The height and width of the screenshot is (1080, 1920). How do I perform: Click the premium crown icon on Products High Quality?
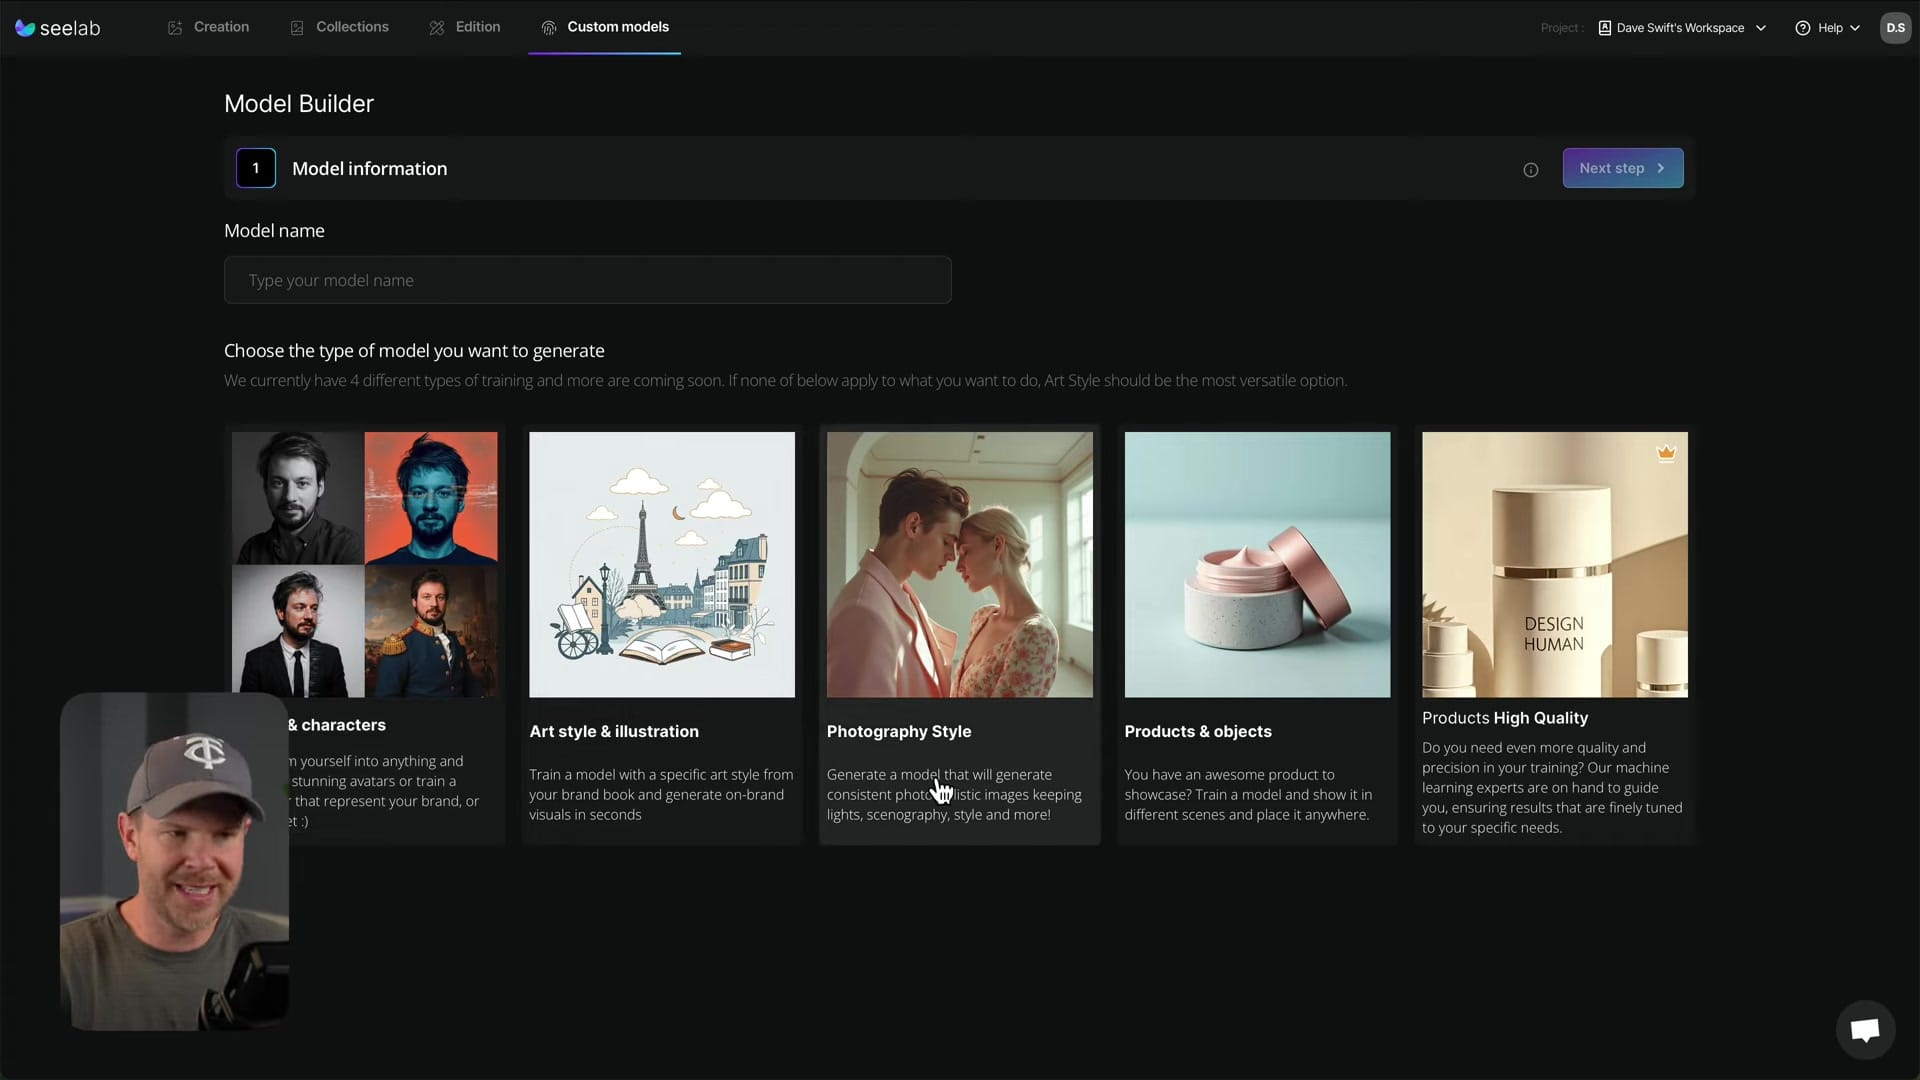point(1666,453)
